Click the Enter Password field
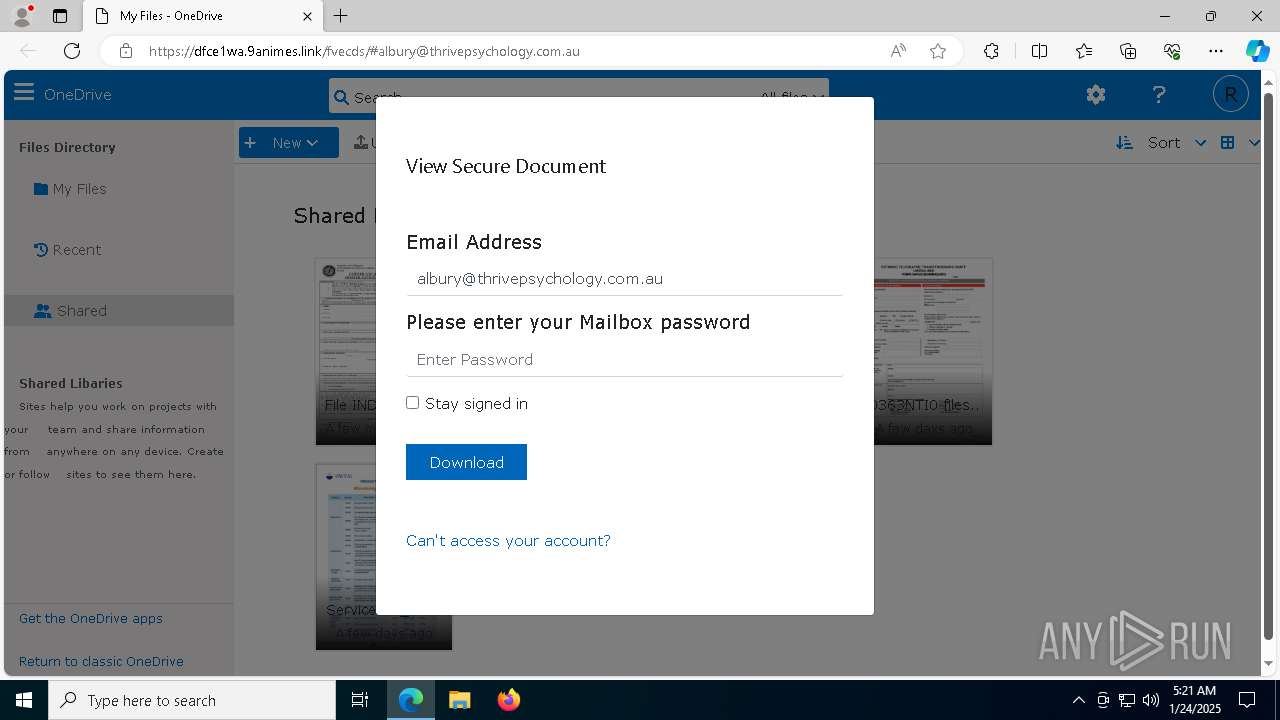1280x720 pixels. pyautogui.click(x=624, y=360)
